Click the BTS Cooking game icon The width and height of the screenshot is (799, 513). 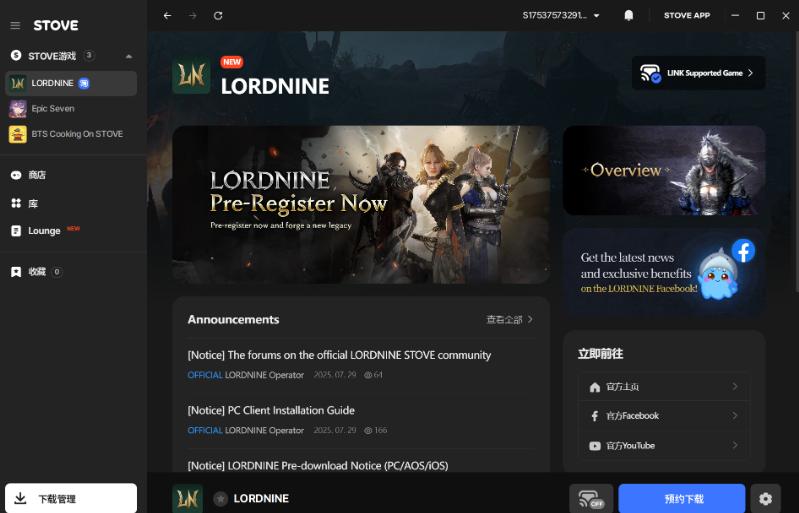click(18, 134)
